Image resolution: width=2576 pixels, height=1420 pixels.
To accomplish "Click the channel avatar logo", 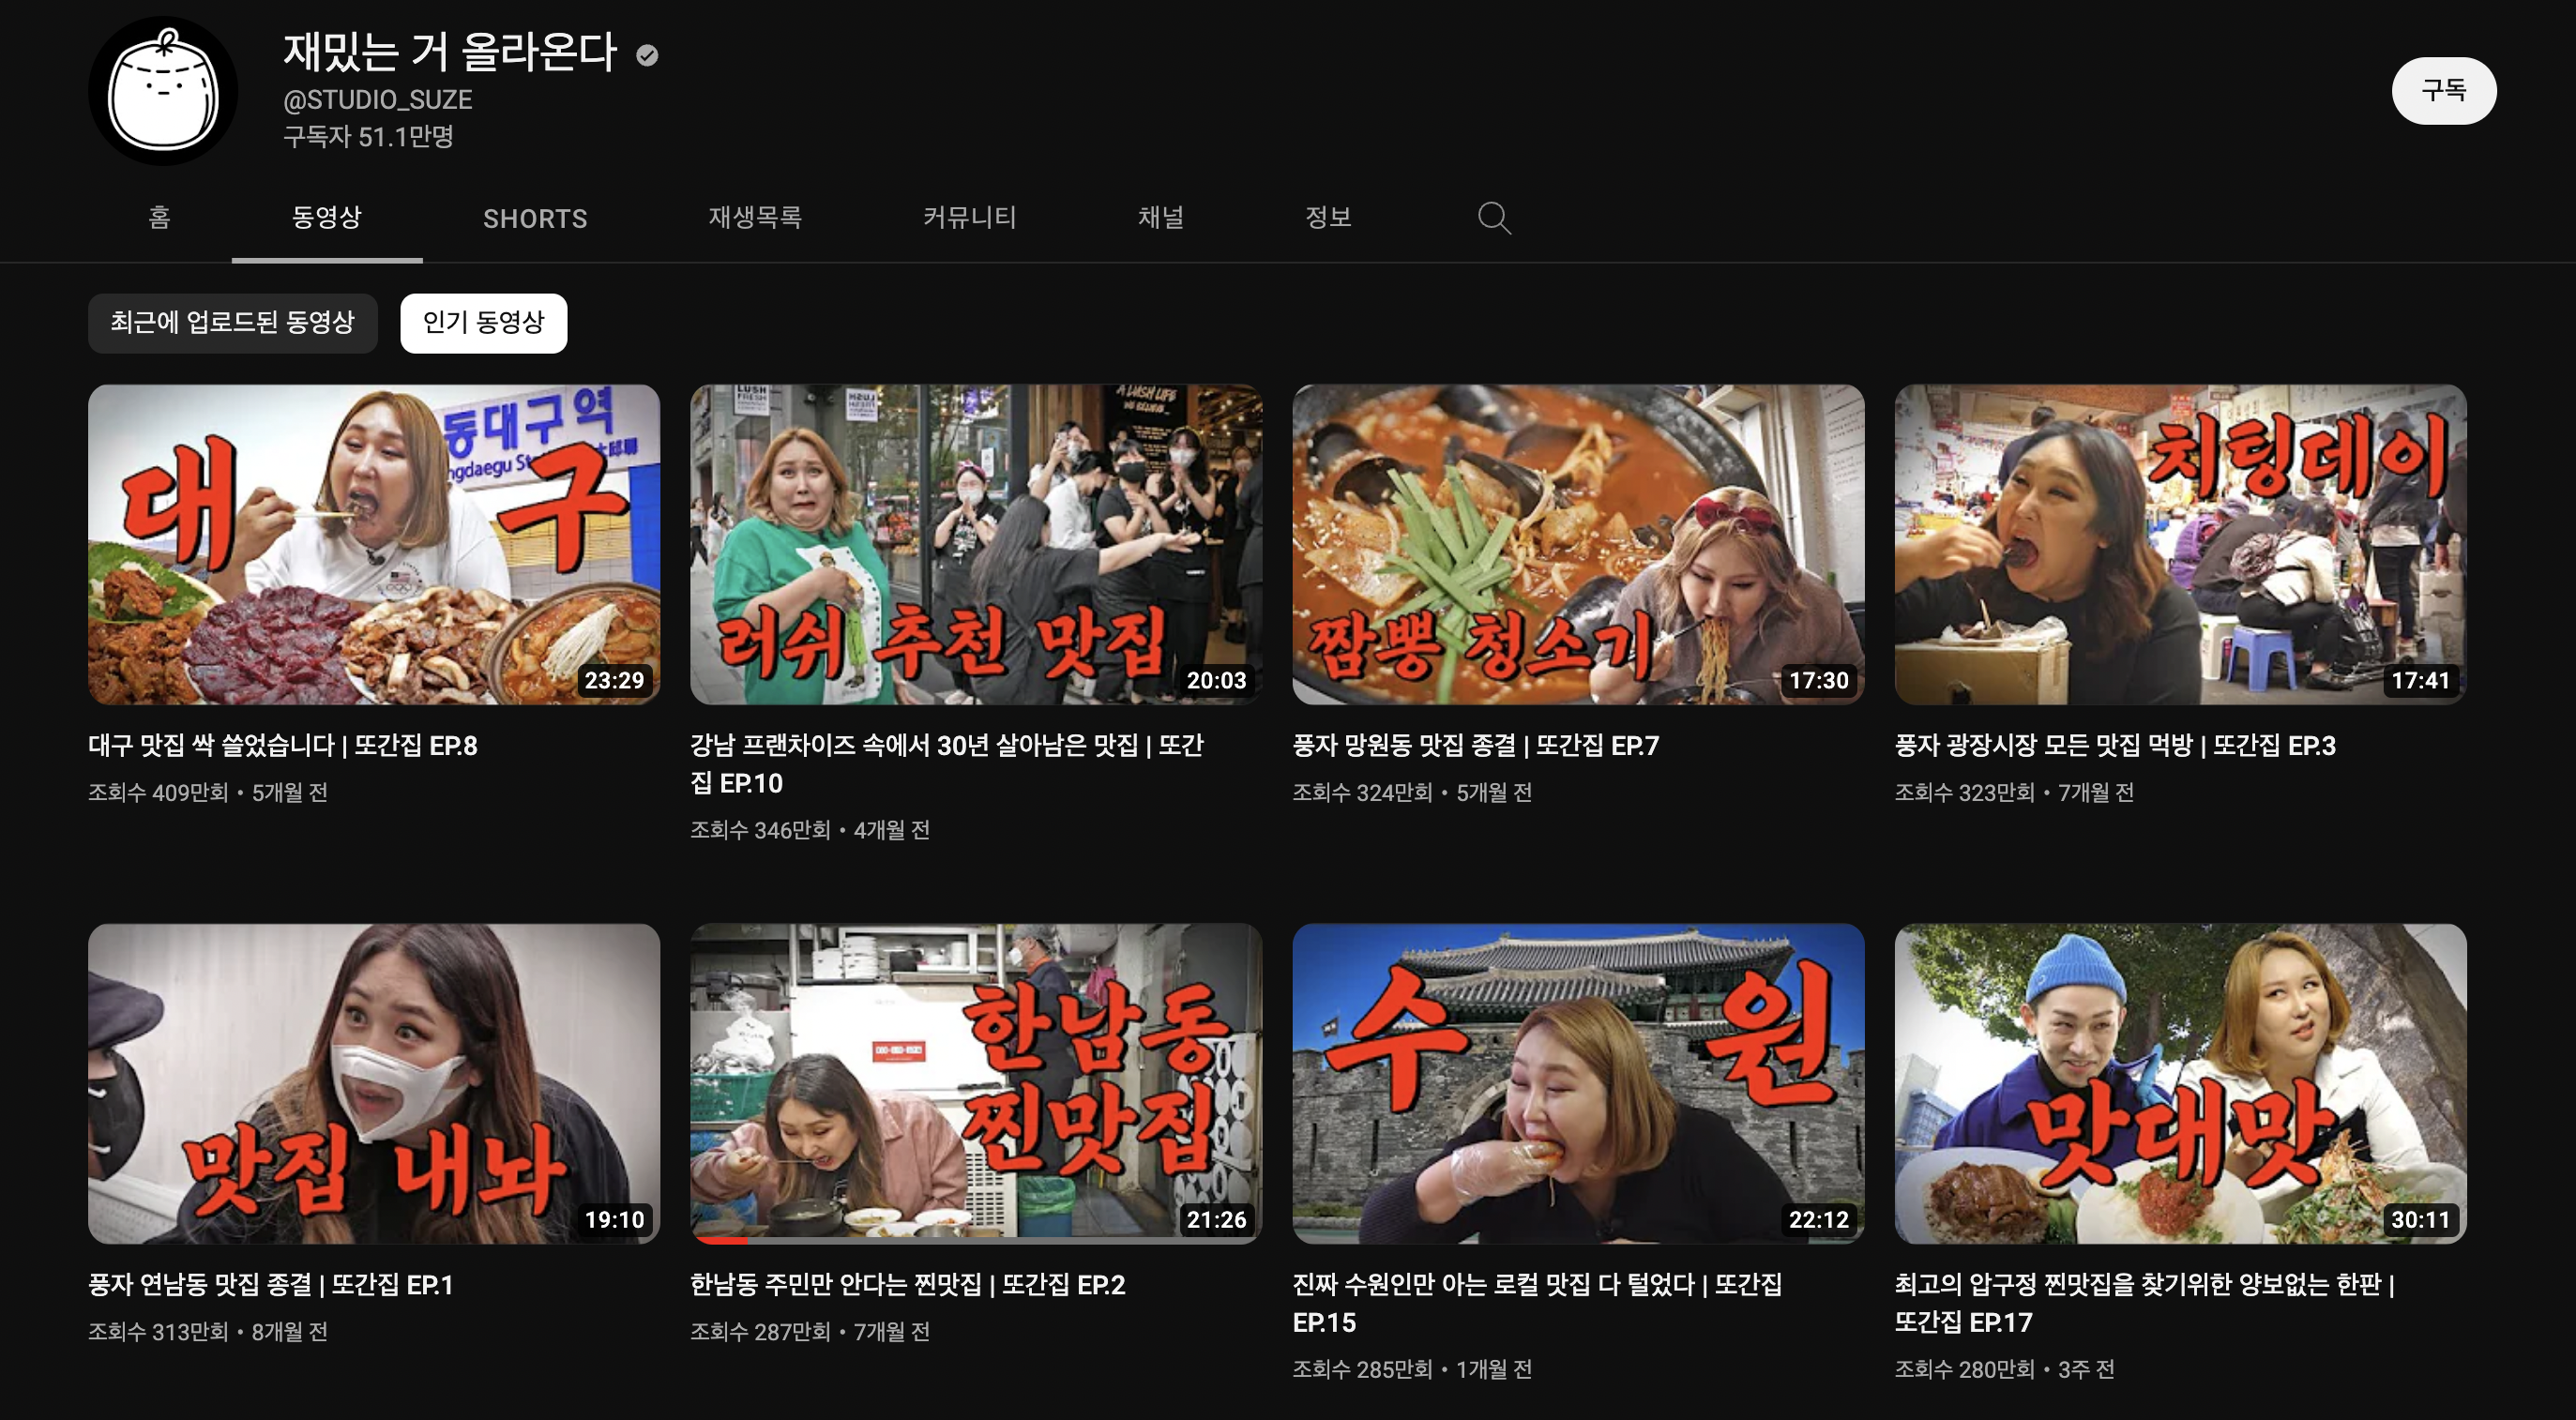I will pyautogui.click(x=163, y=91).
